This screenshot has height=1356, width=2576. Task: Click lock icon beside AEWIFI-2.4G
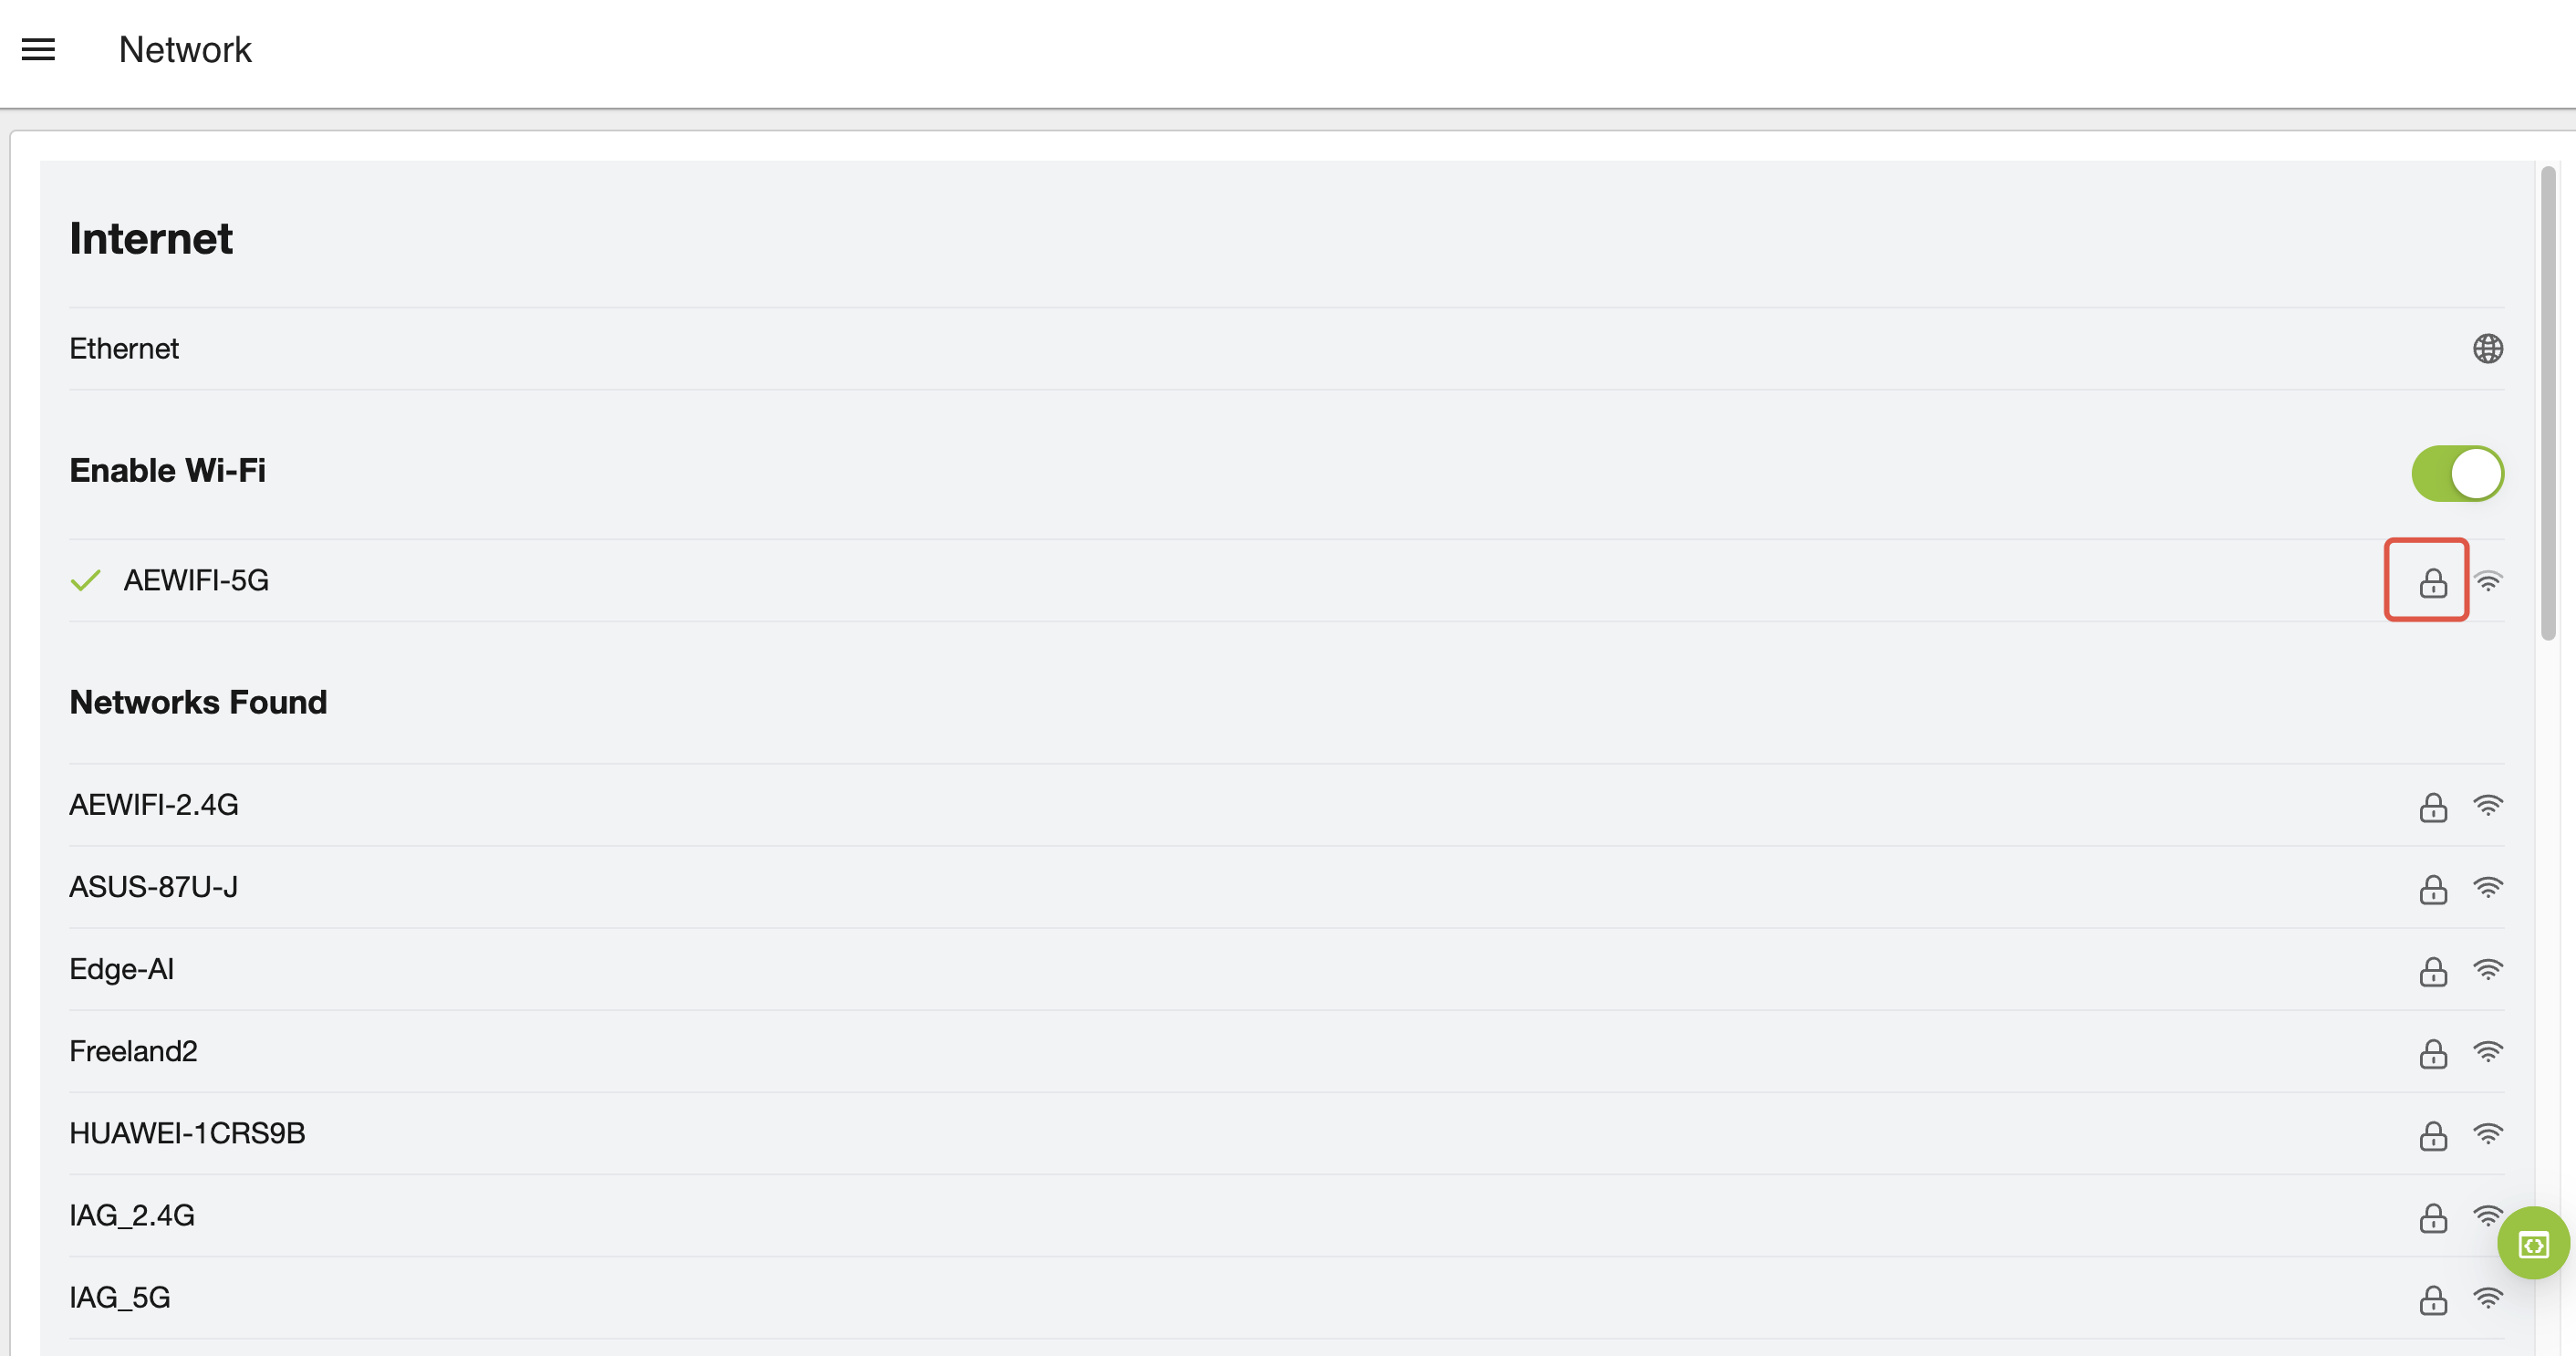point(2432,807)
